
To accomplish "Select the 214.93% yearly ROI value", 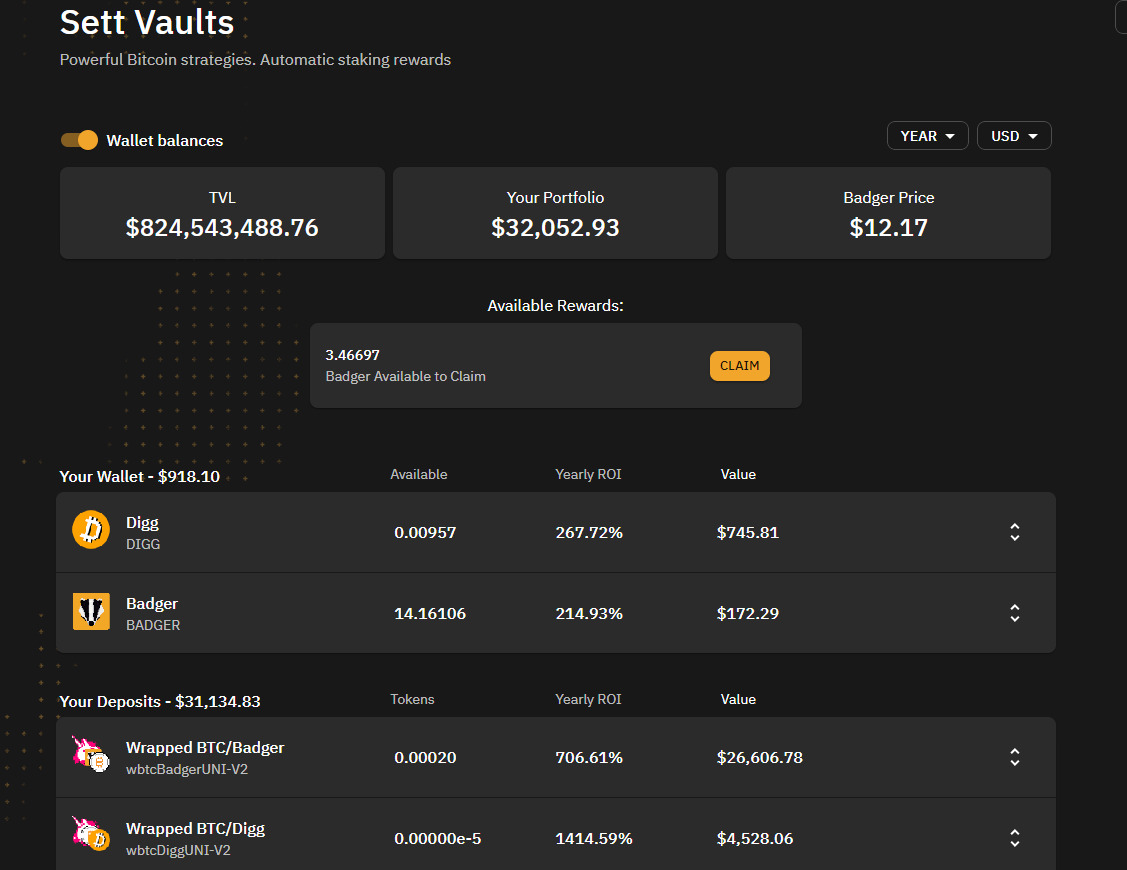I will point(589,613).
